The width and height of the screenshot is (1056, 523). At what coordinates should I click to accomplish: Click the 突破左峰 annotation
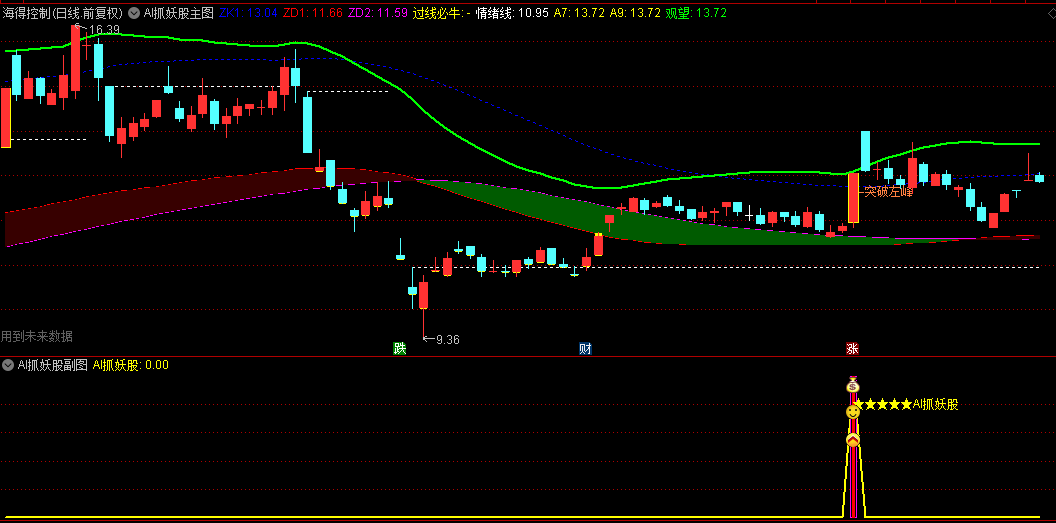pos(889,192)
